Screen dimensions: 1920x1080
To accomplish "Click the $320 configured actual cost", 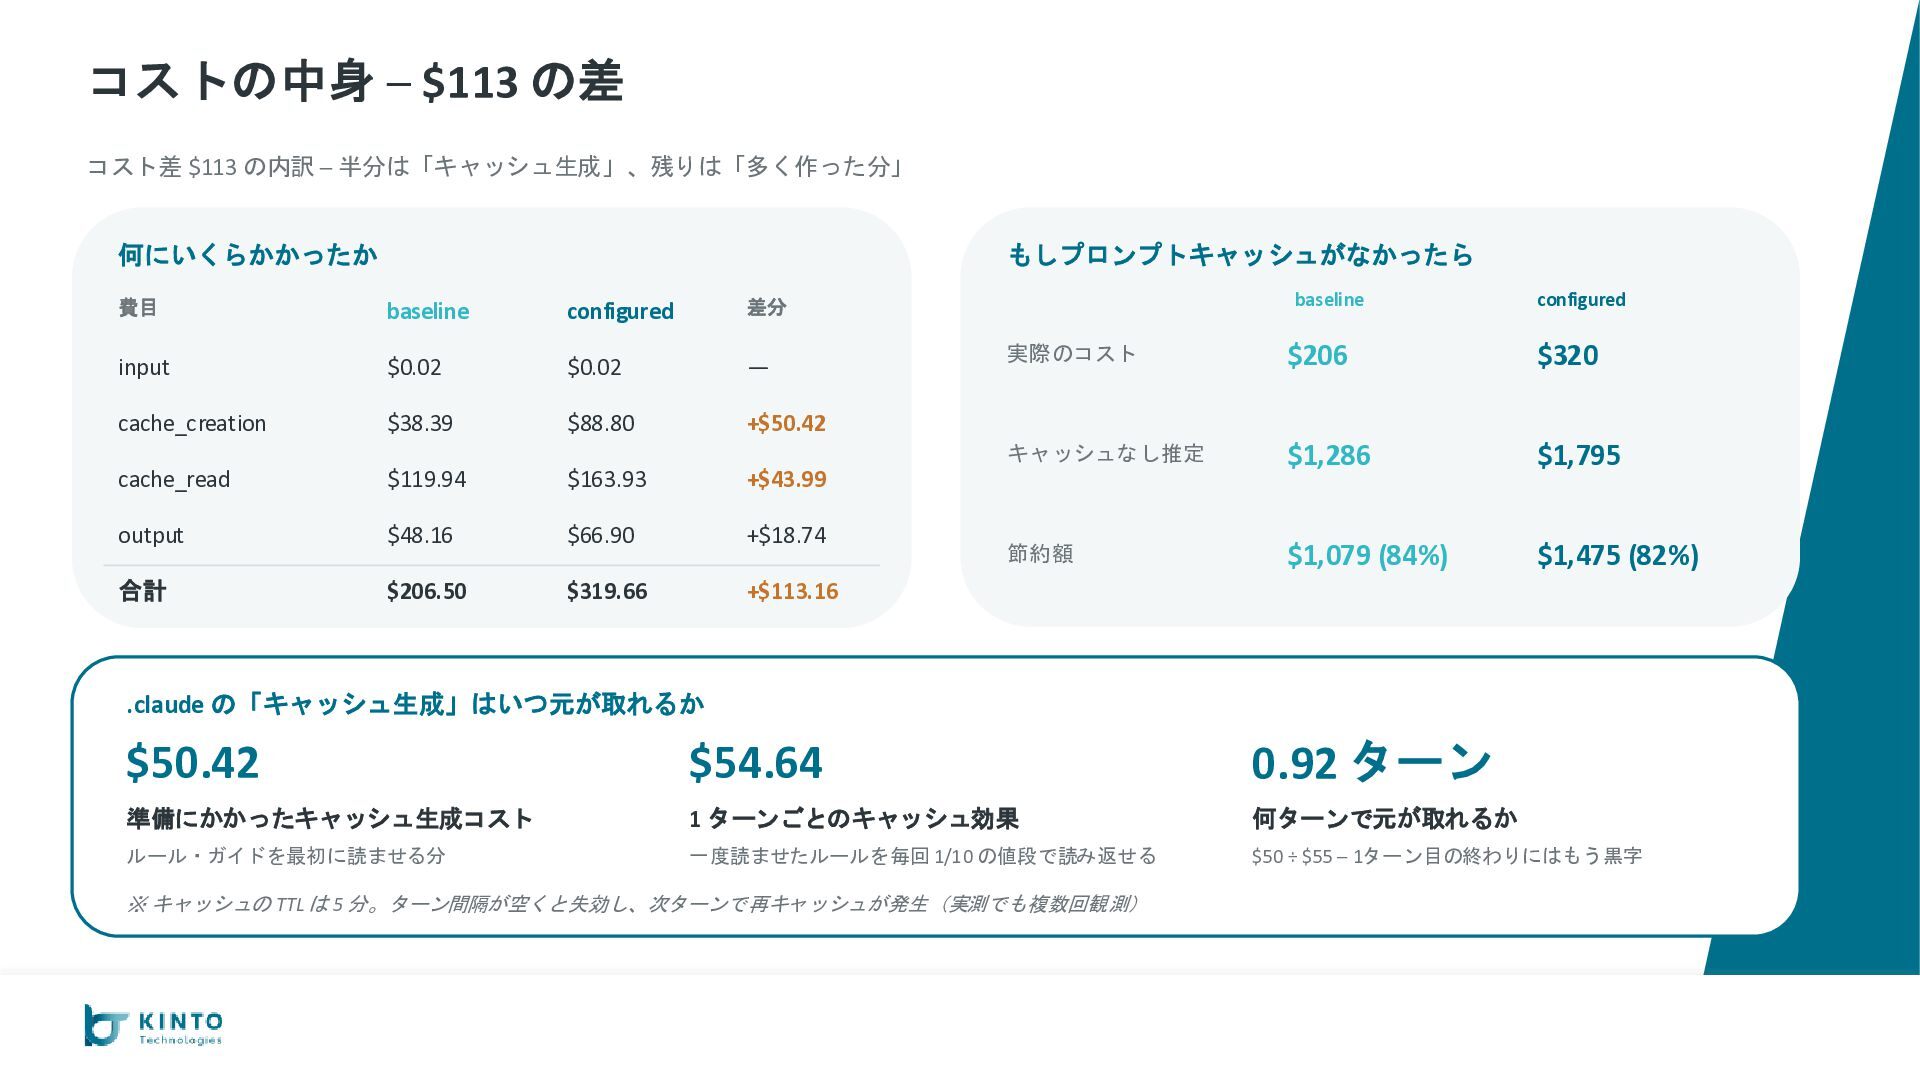I will pos(1567,355).
